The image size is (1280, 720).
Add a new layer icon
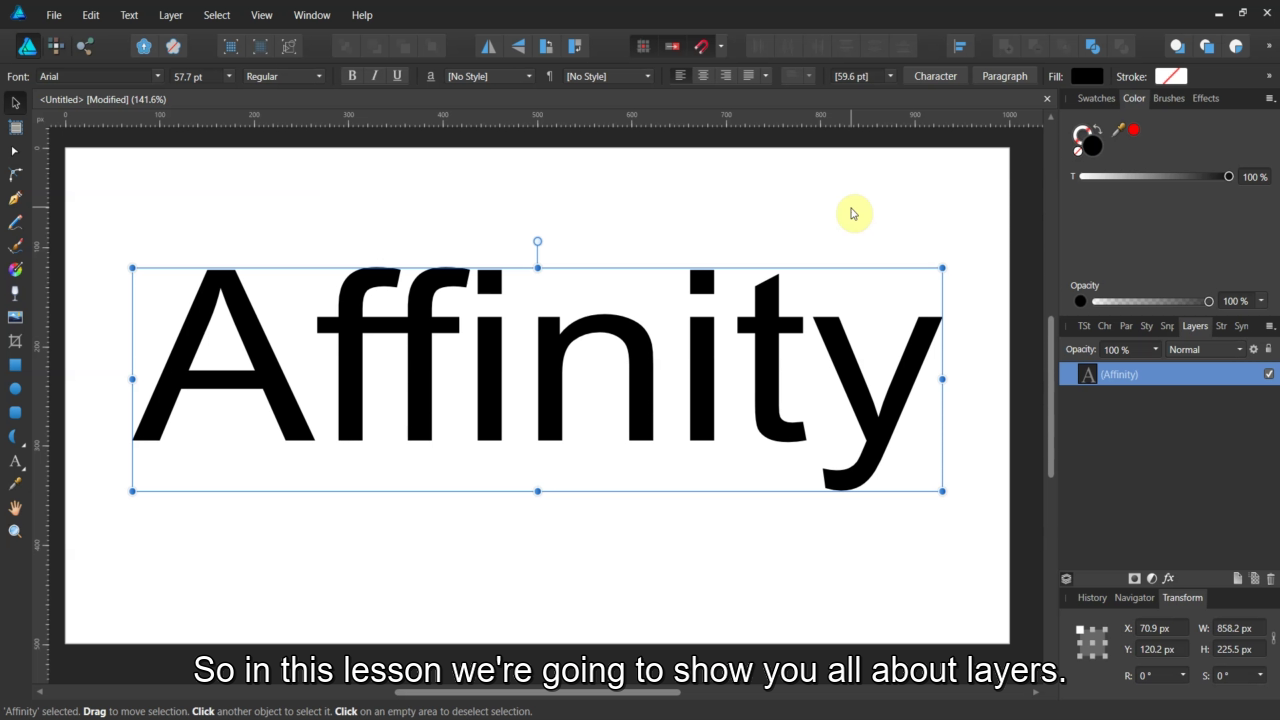1237,578
